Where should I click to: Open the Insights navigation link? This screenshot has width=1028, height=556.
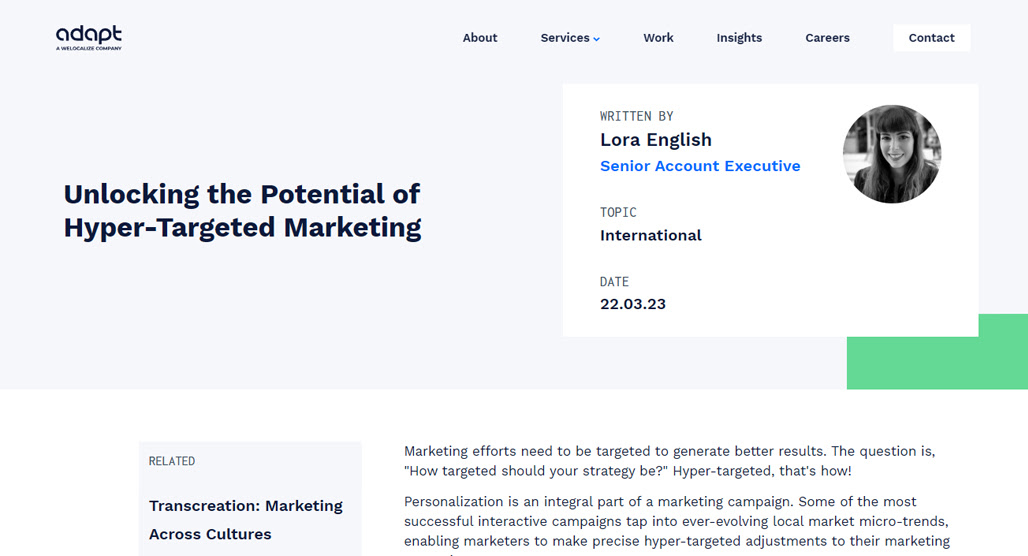point(739,38)
